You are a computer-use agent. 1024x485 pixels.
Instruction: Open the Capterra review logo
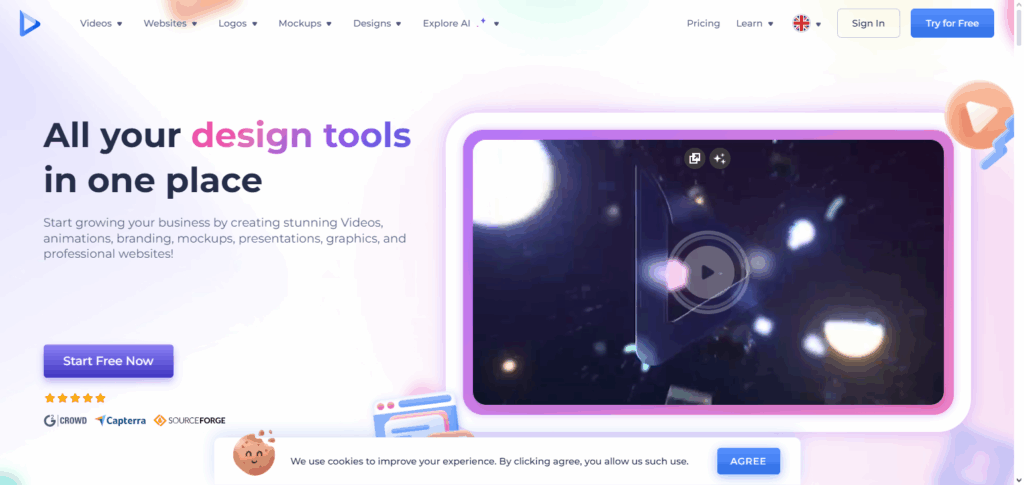coord(120,421)
